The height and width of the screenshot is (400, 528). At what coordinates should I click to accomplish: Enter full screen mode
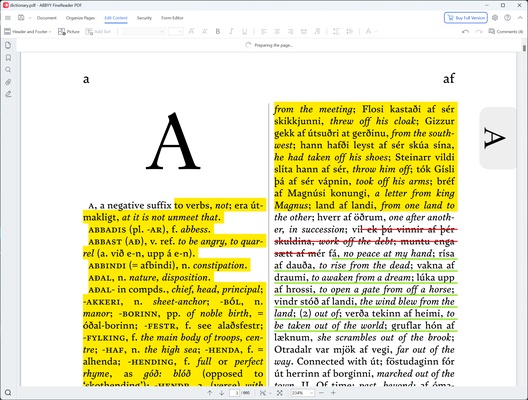point(279,393)
